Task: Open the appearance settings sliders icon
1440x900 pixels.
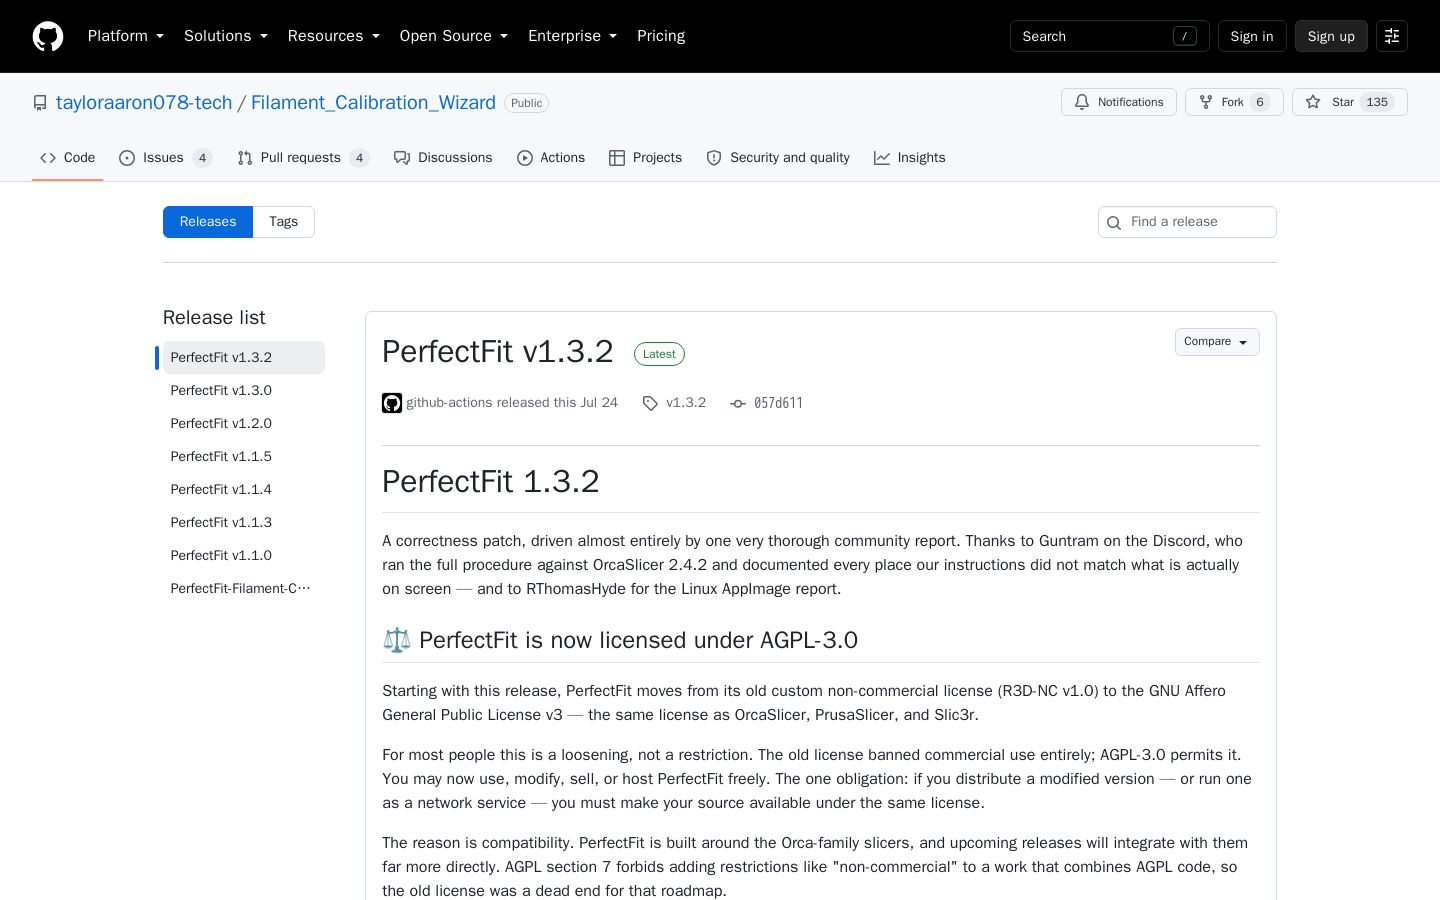Action: click(1392, 36)
